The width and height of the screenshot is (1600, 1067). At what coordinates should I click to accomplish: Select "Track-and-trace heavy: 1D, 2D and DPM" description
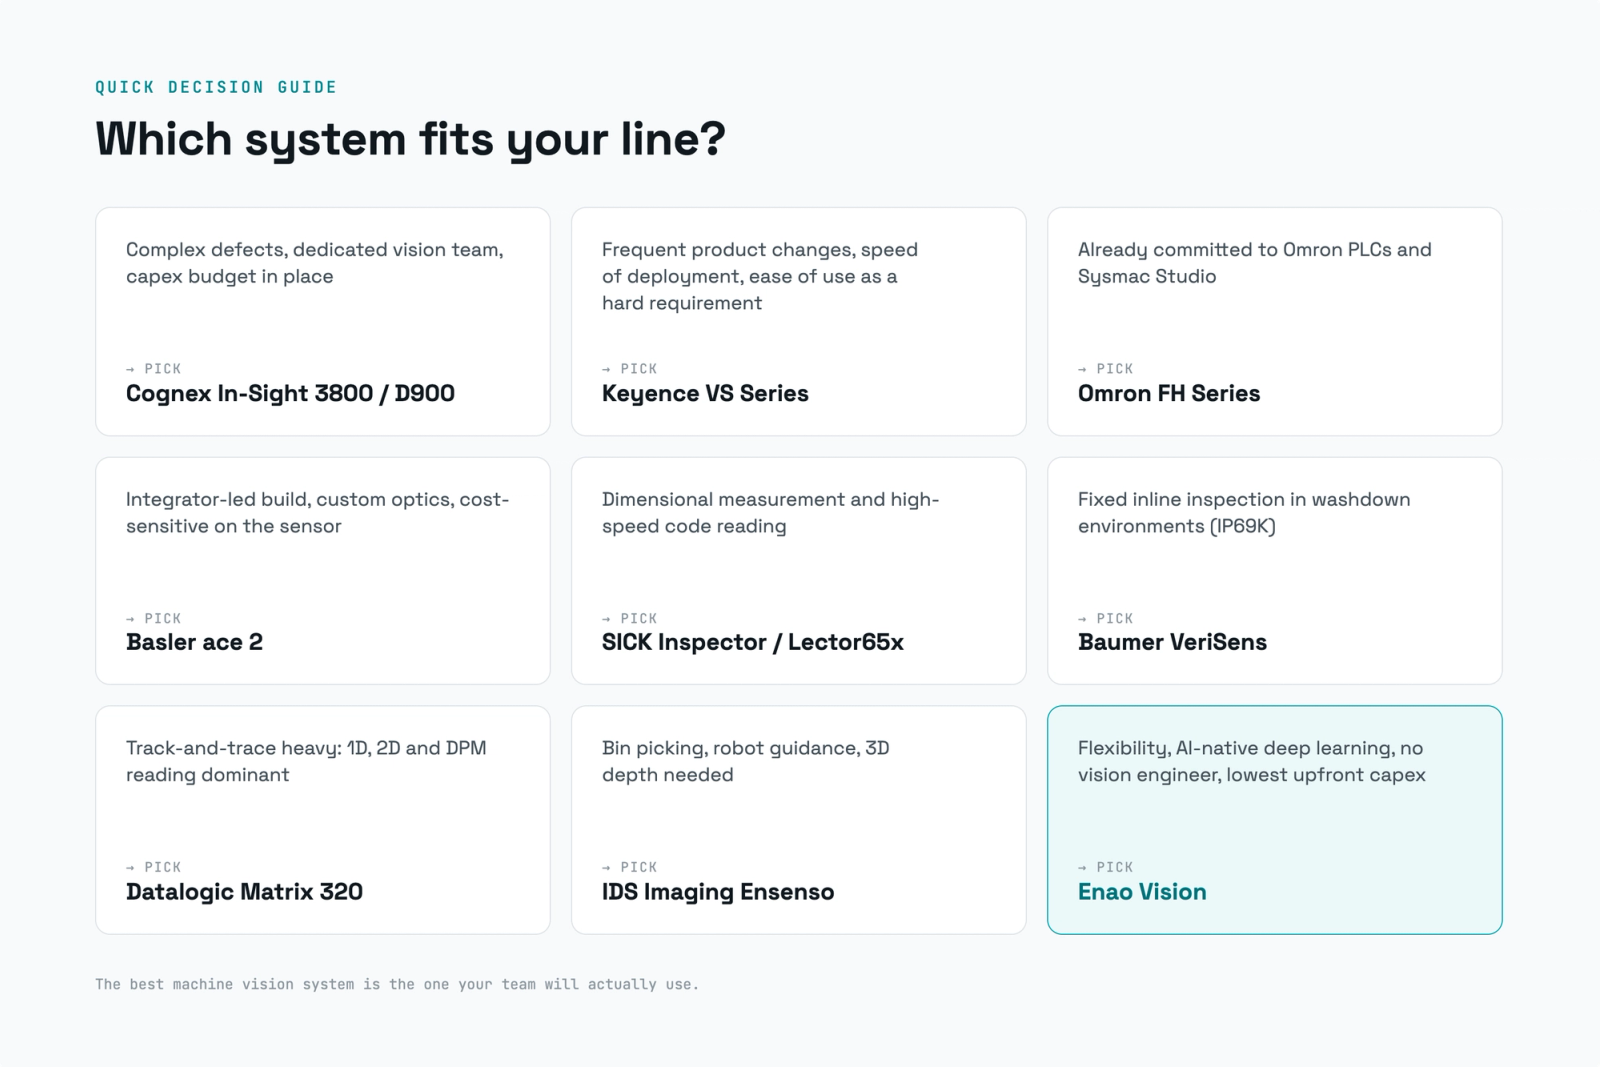[x=306, y=761]
